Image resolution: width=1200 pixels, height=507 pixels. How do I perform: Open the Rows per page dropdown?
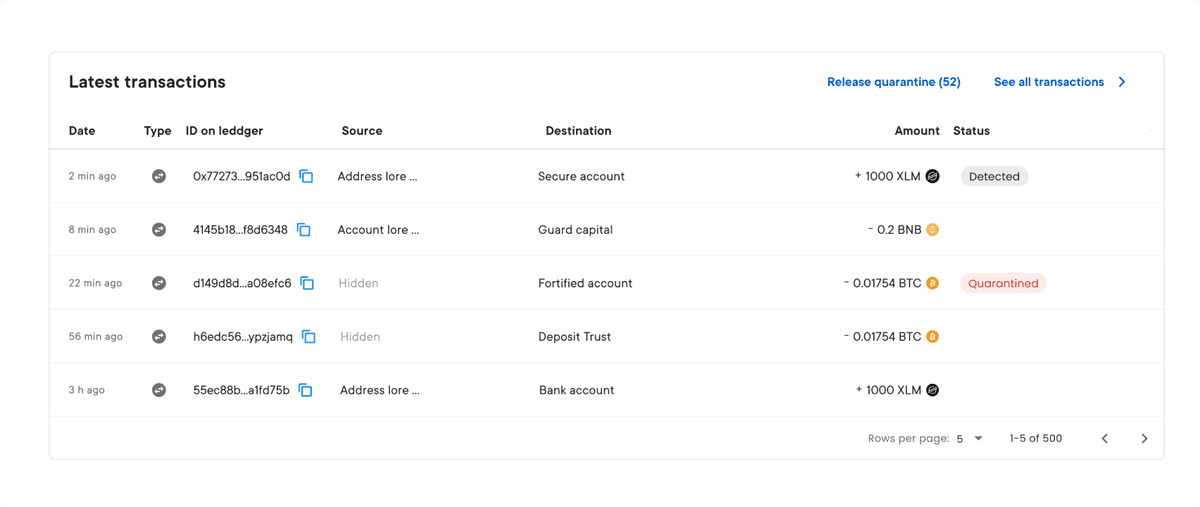pos(968,439)
